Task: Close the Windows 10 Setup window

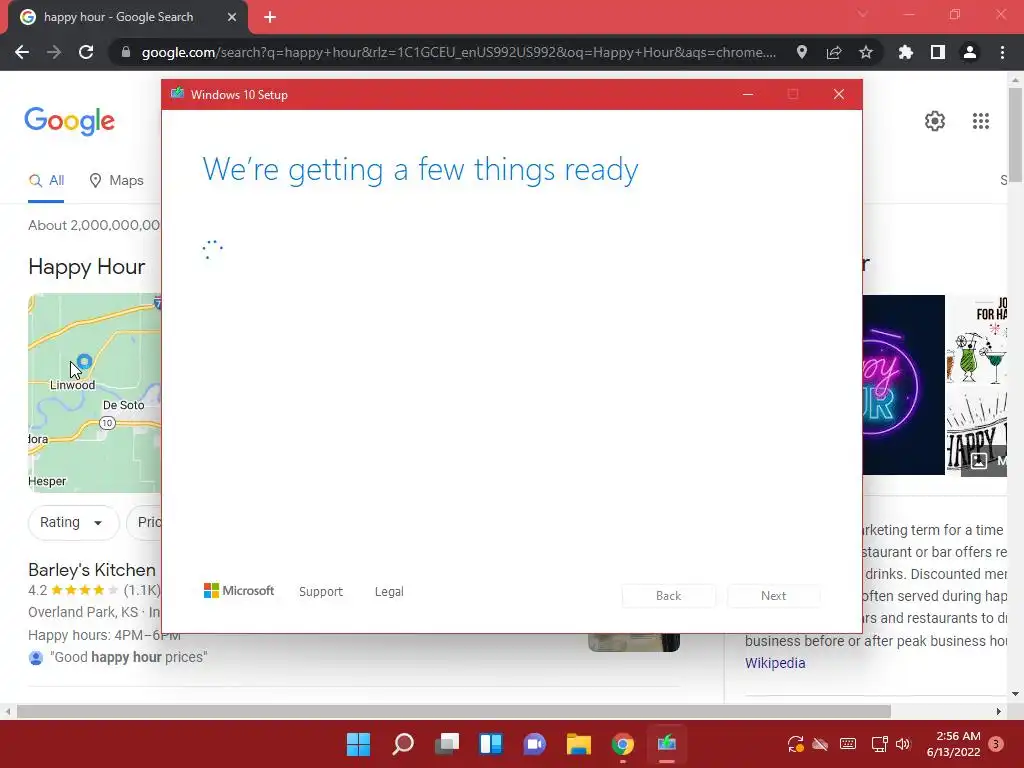Action: pyautogui.click(x=839, y=95)
